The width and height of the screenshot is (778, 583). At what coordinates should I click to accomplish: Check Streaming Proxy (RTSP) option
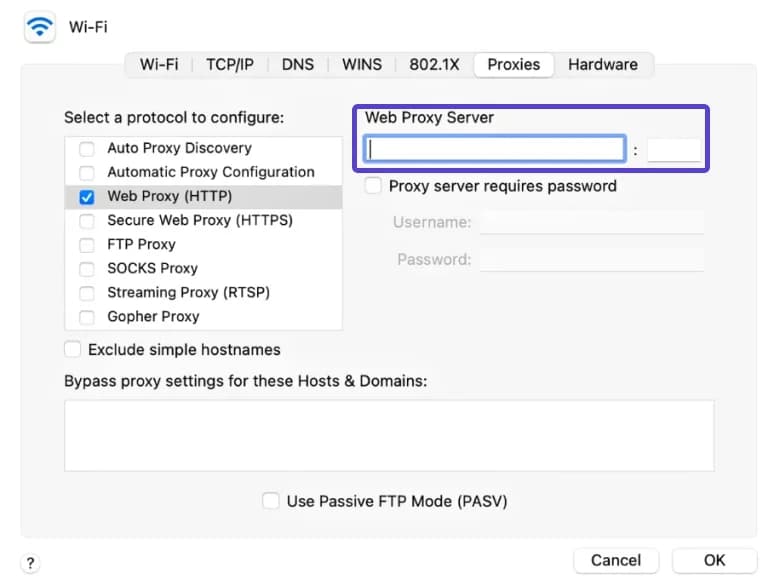point(87,293)
